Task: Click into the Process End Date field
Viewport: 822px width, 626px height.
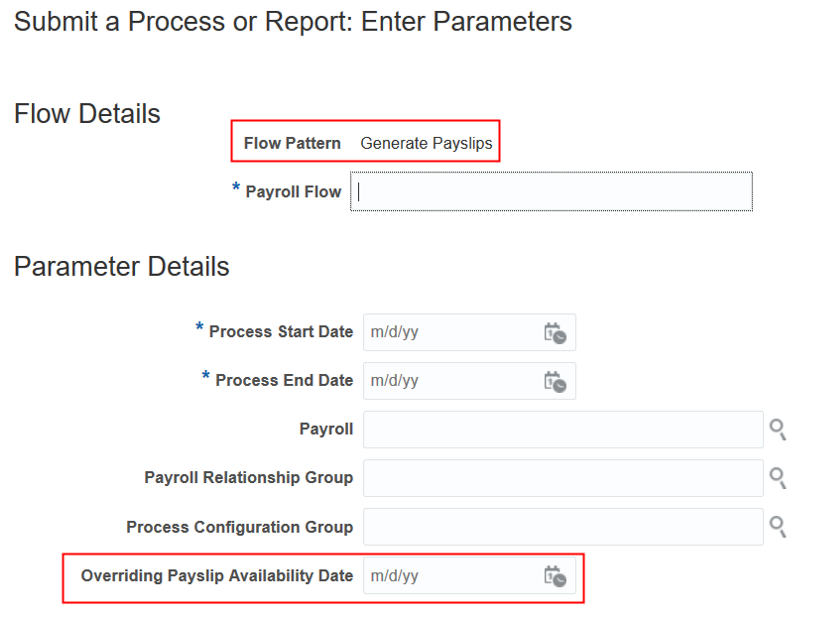Action: pos(450,381)
